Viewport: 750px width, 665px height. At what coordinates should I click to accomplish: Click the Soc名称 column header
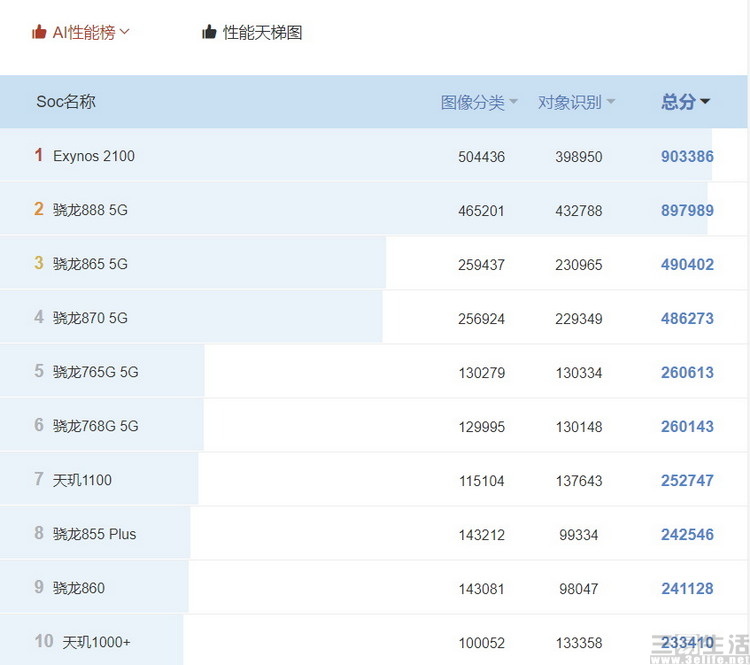(x=66, y=101)
